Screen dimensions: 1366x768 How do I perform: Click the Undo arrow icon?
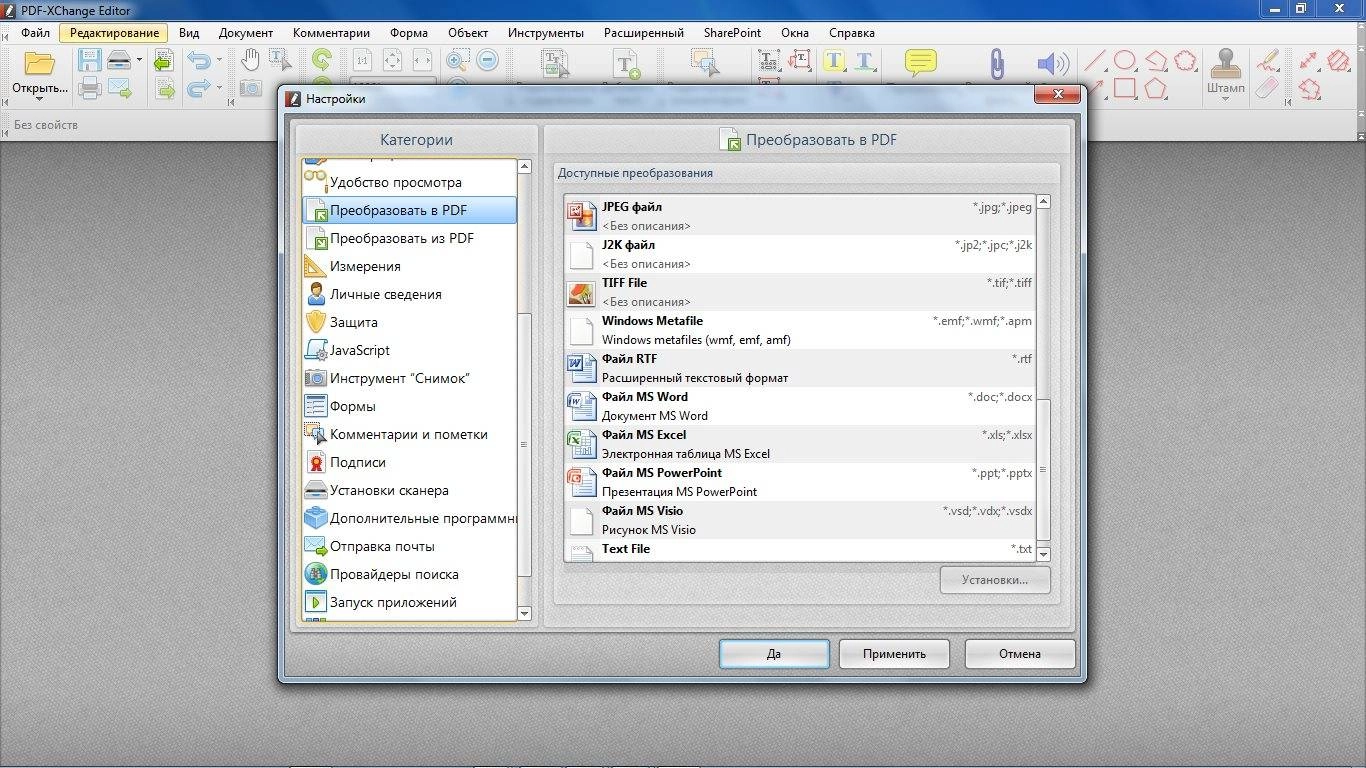pos(199,60)
